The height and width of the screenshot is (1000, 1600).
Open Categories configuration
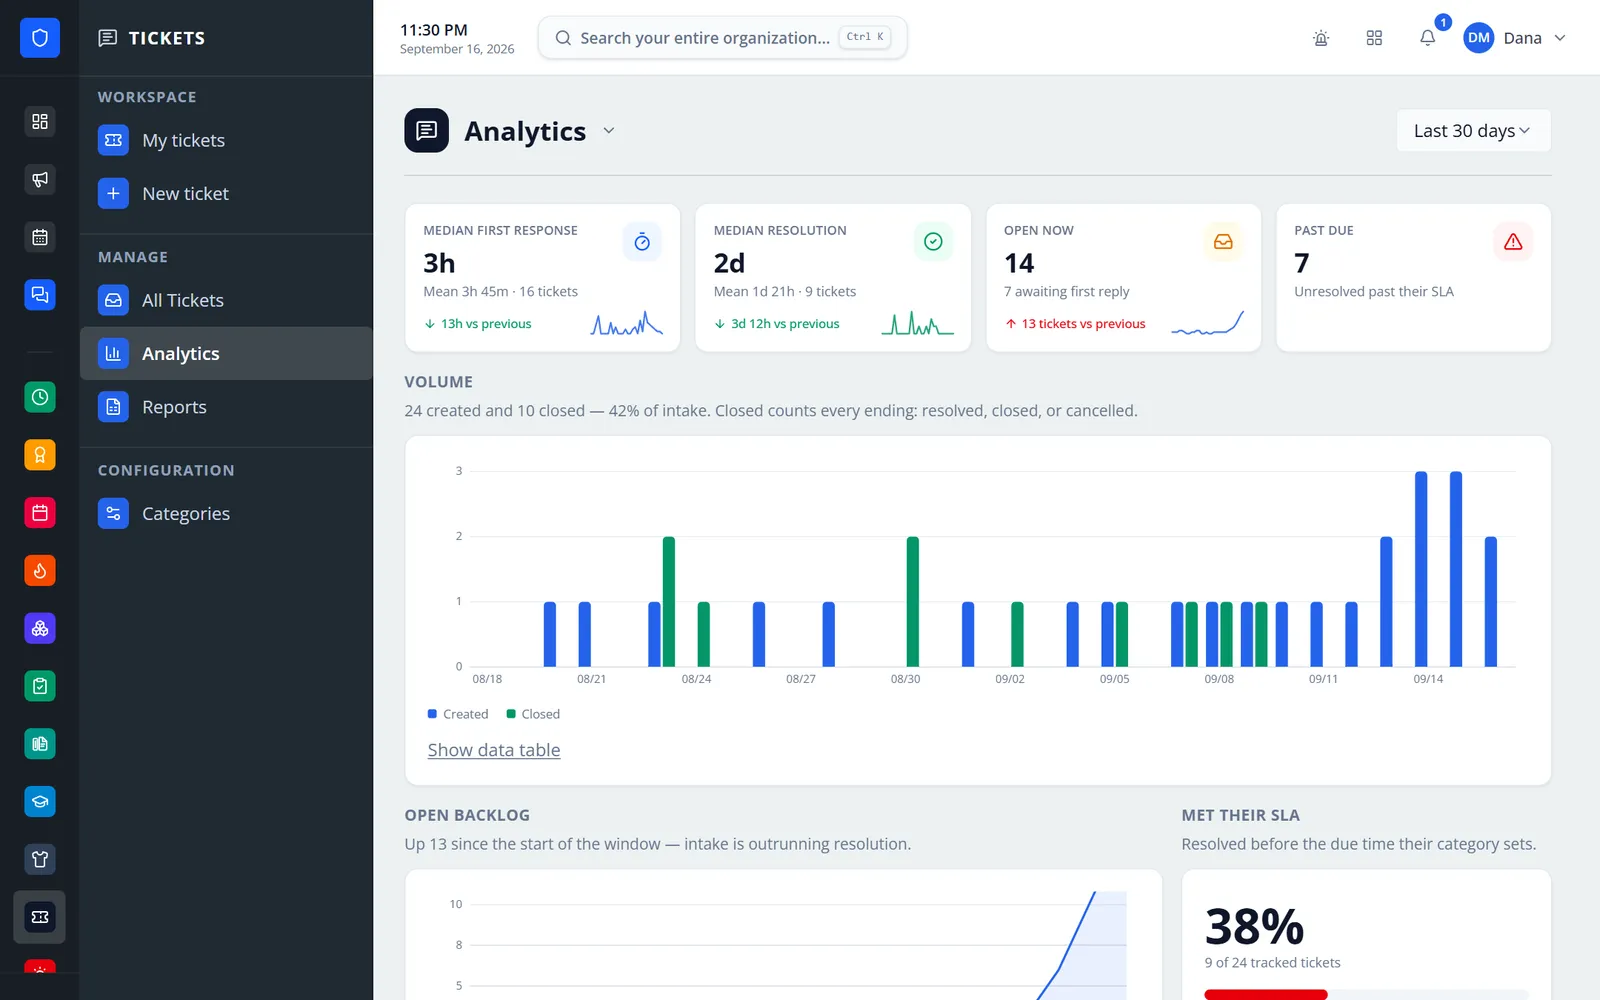[x=226, y=513]
